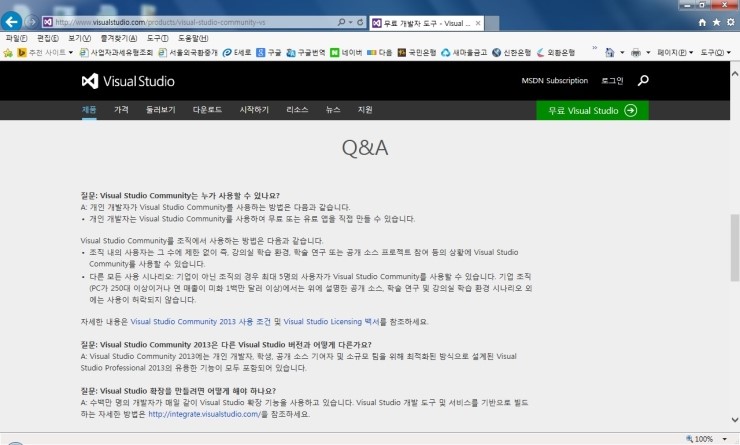Open the MSDN Subscription link

555,81
